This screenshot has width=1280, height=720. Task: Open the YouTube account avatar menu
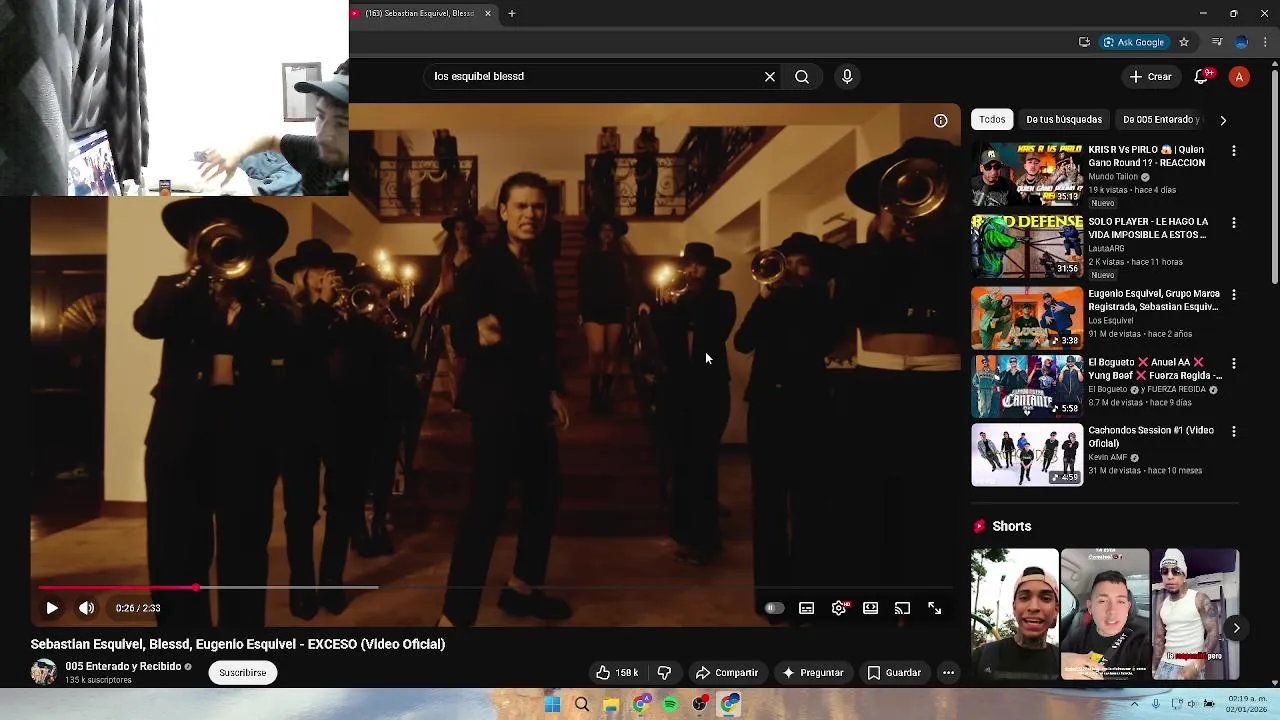(1239, 77)
